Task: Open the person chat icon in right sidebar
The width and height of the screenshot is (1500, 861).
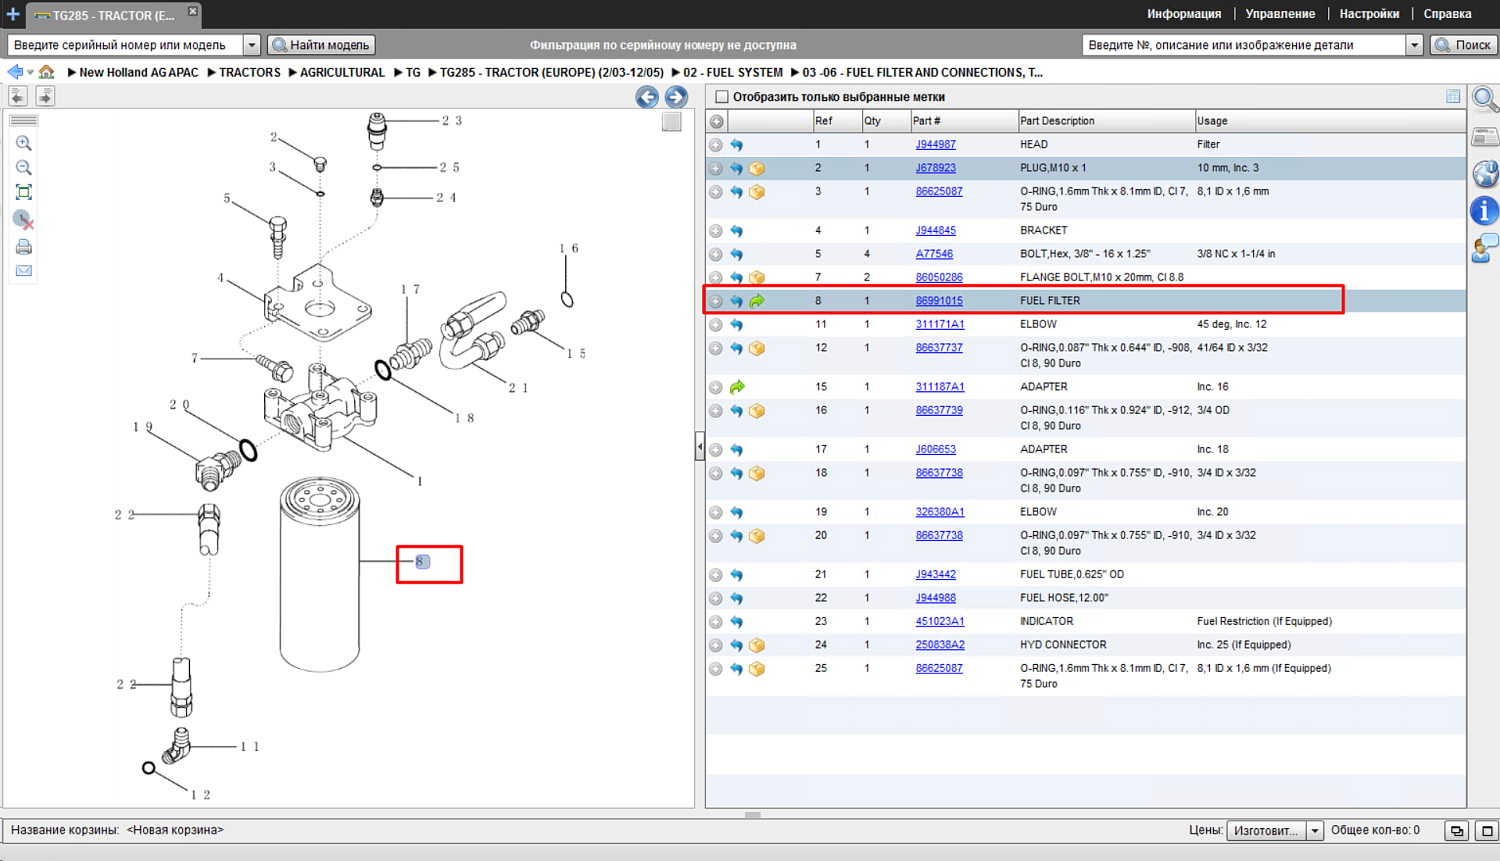Action: (x=1485, y=248)
